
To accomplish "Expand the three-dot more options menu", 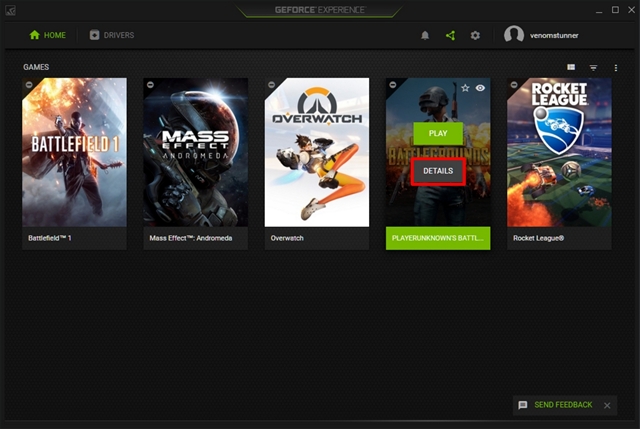I will click(x=616, y=67).
